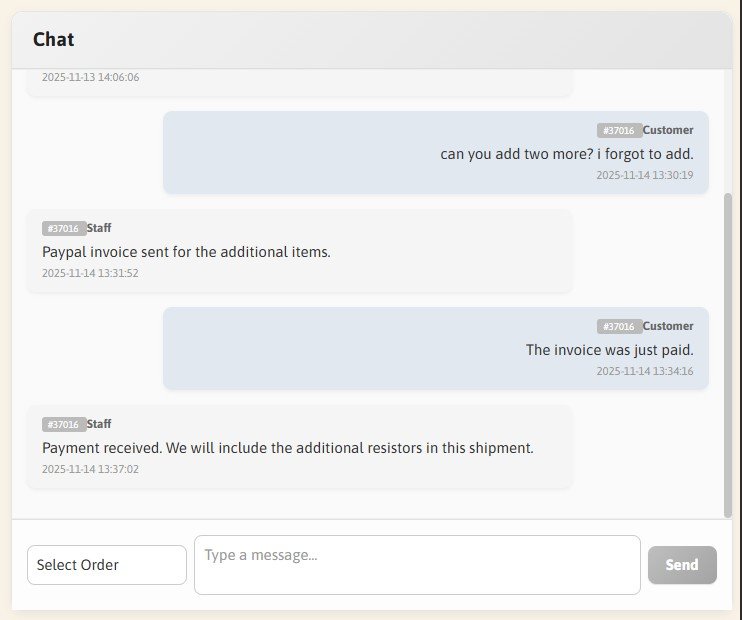Click "The invoice was just paid." message

[609, 350]
